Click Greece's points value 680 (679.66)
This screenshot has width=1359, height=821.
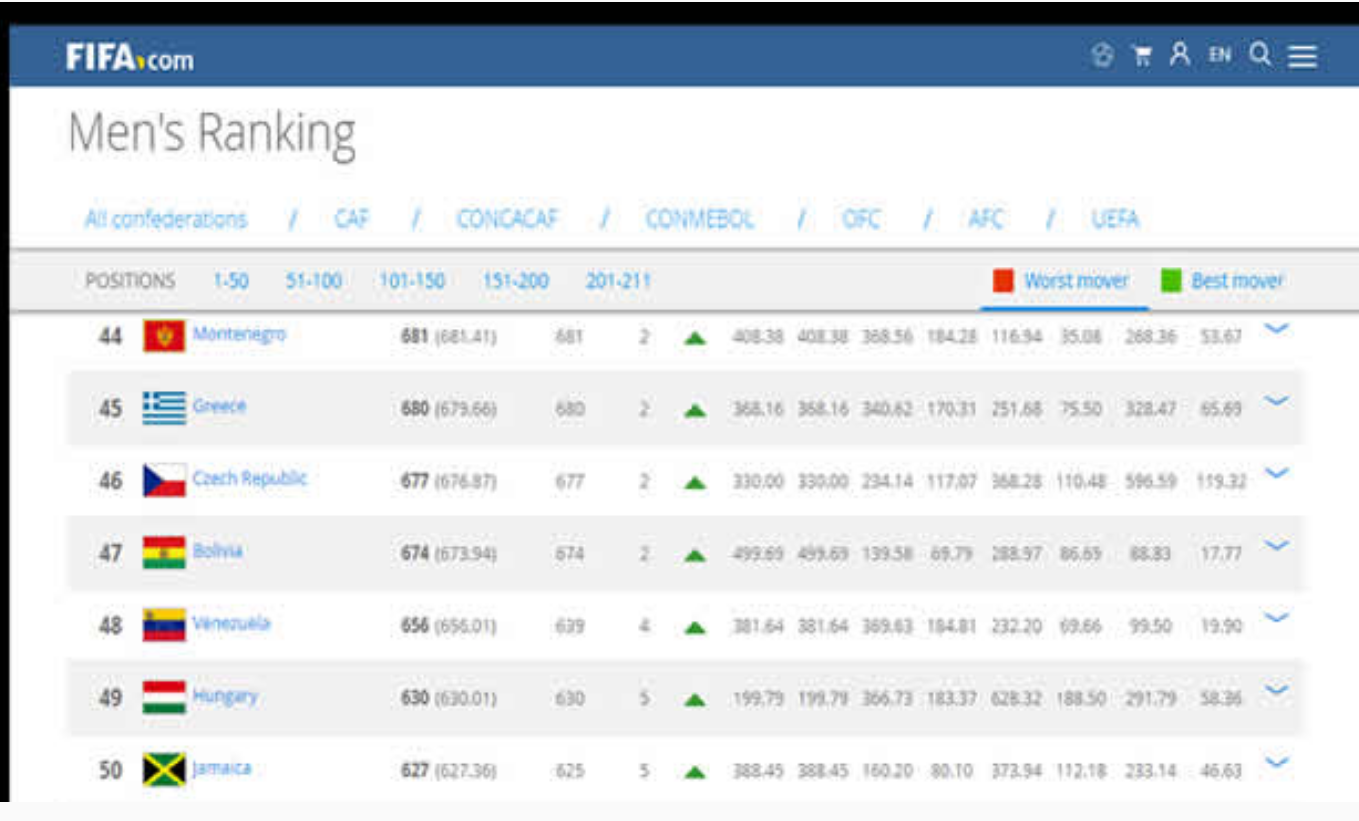tap(449, 409)
